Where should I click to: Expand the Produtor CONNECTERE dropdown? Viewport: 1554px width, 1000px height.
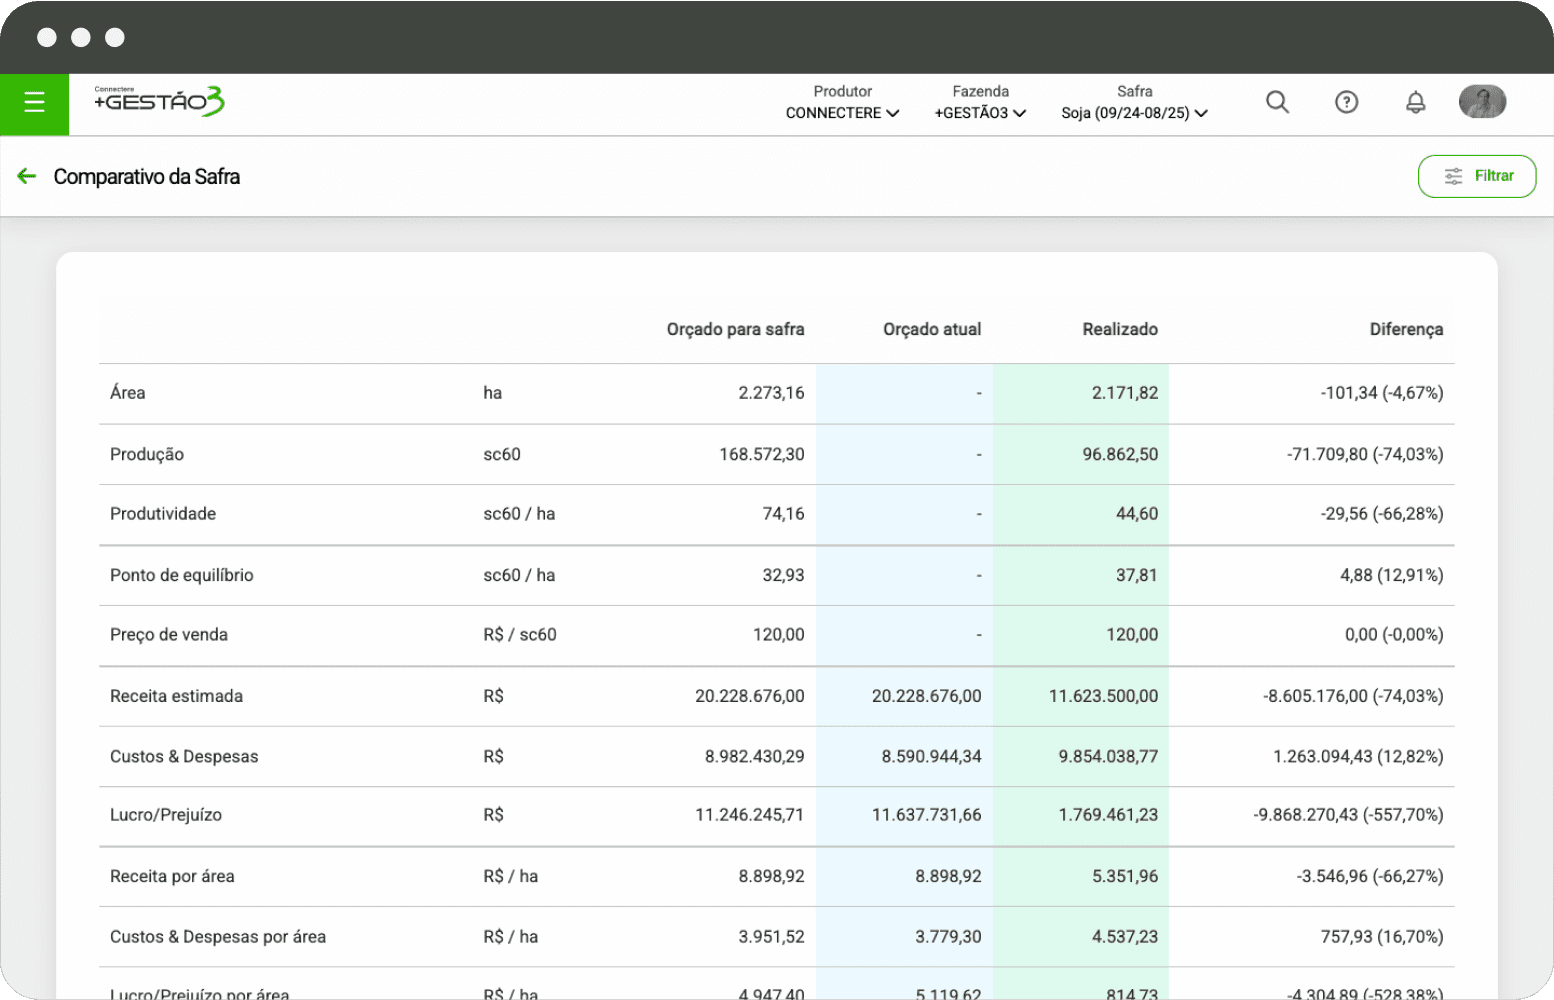click(x=842, y=113)
